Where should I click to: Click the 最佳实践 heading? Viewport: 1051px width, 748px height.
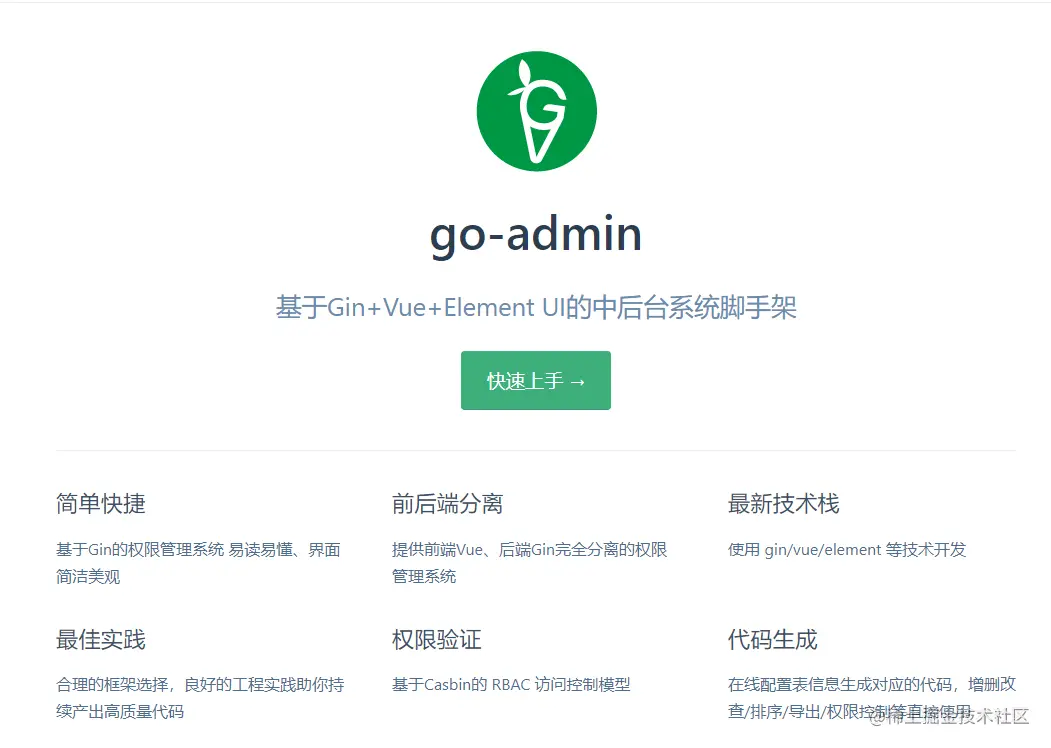[101, 639]
